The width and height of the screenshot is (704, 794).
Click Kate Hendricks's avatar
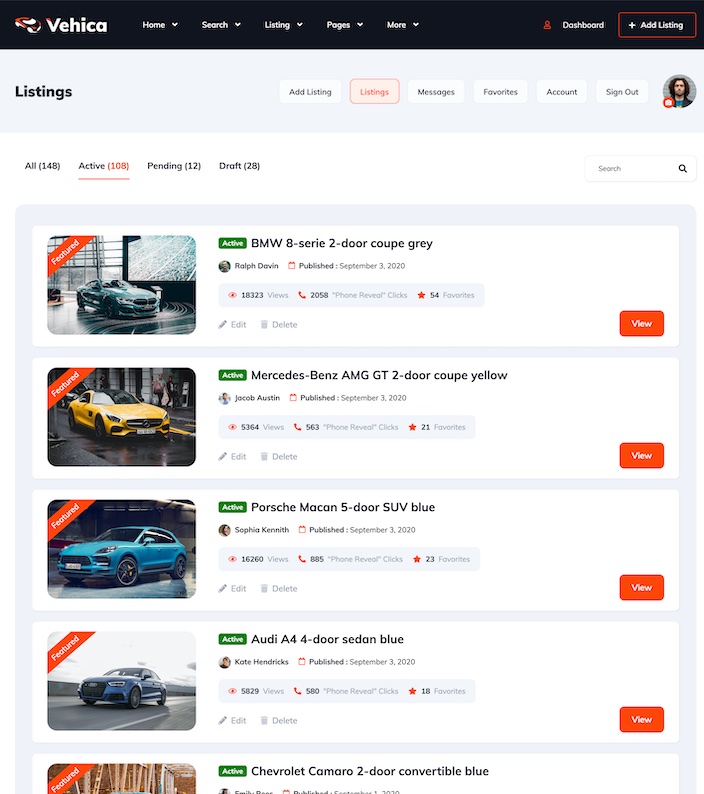[x=224, y=663]
